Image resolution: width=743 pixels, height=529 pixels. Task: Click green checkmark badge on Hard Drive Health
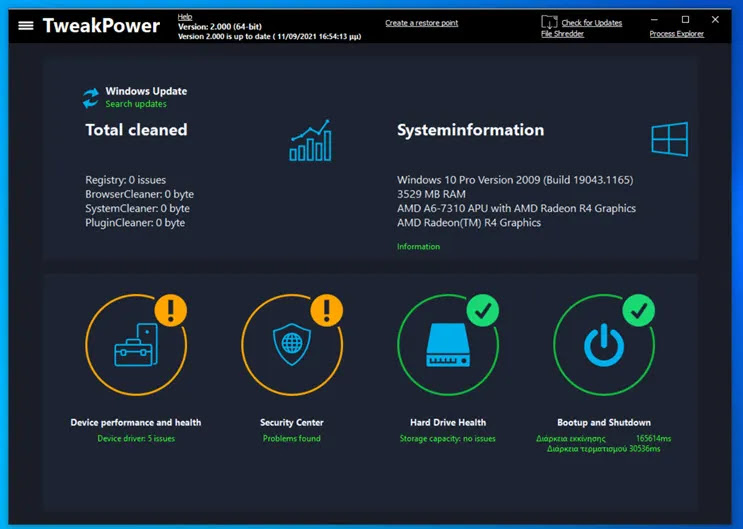click(483, 310)
